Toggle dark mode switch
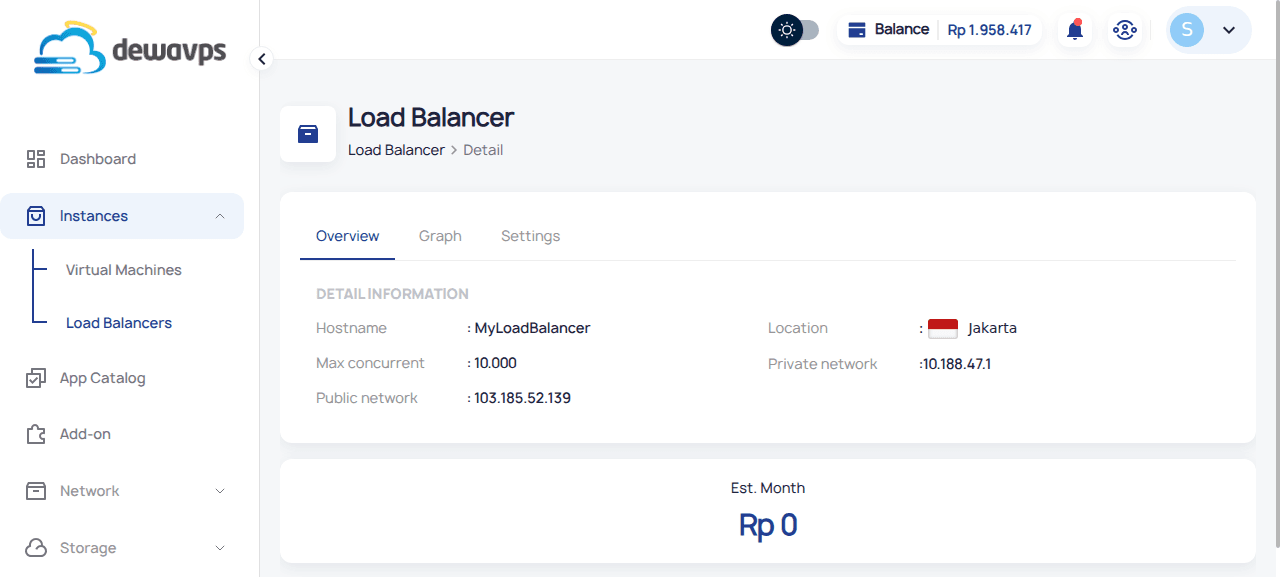 pyautogui.click(x=795, y=29)
